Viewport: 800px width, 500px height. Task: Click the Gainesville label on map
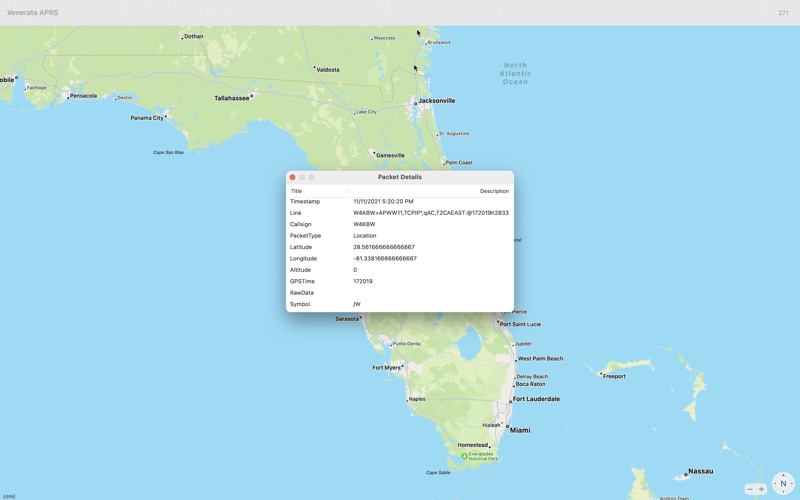[390, 155]
